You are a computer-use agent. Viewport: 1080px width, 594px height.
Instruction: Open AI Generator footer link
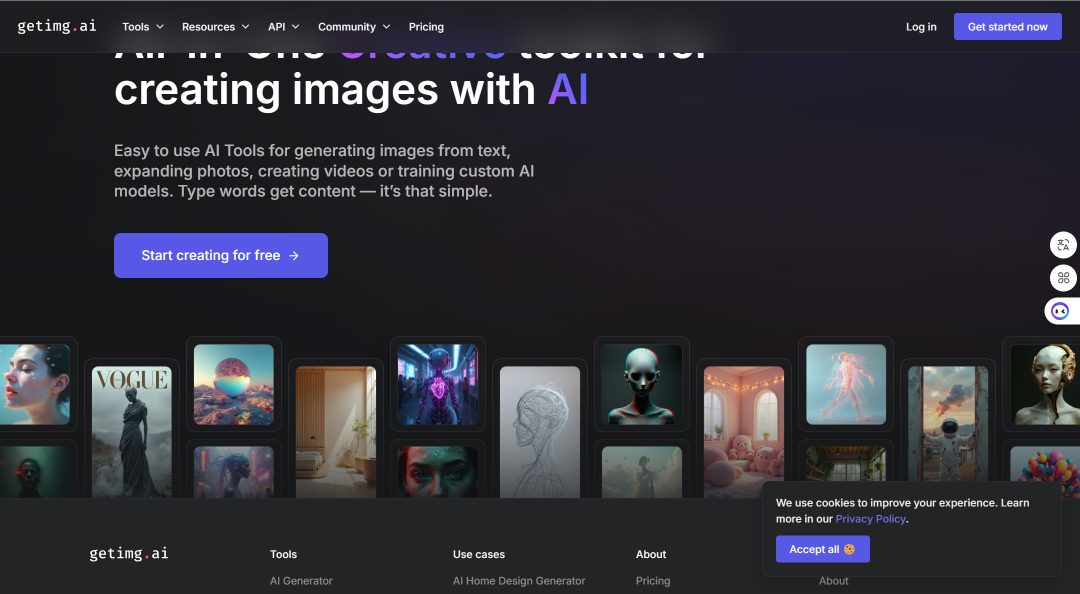(x=301, y=581)
